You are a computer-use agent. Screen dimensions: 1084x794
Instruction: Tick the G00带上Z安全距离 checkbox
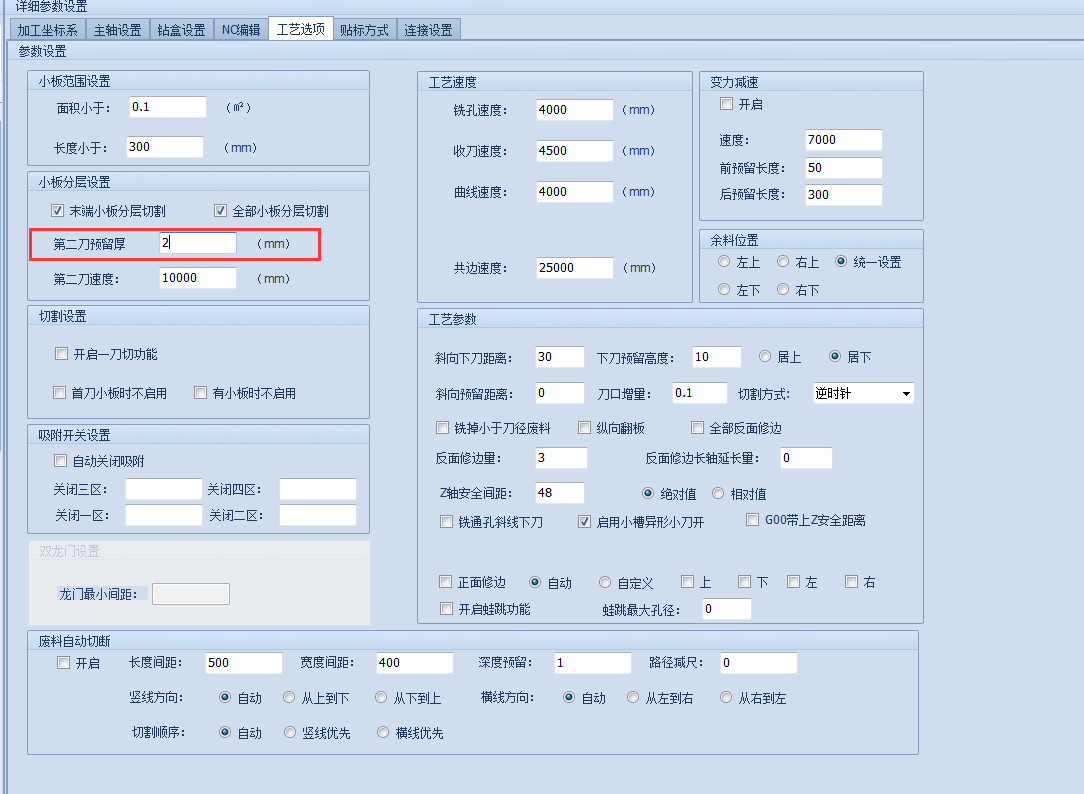(x=754, y=520)
